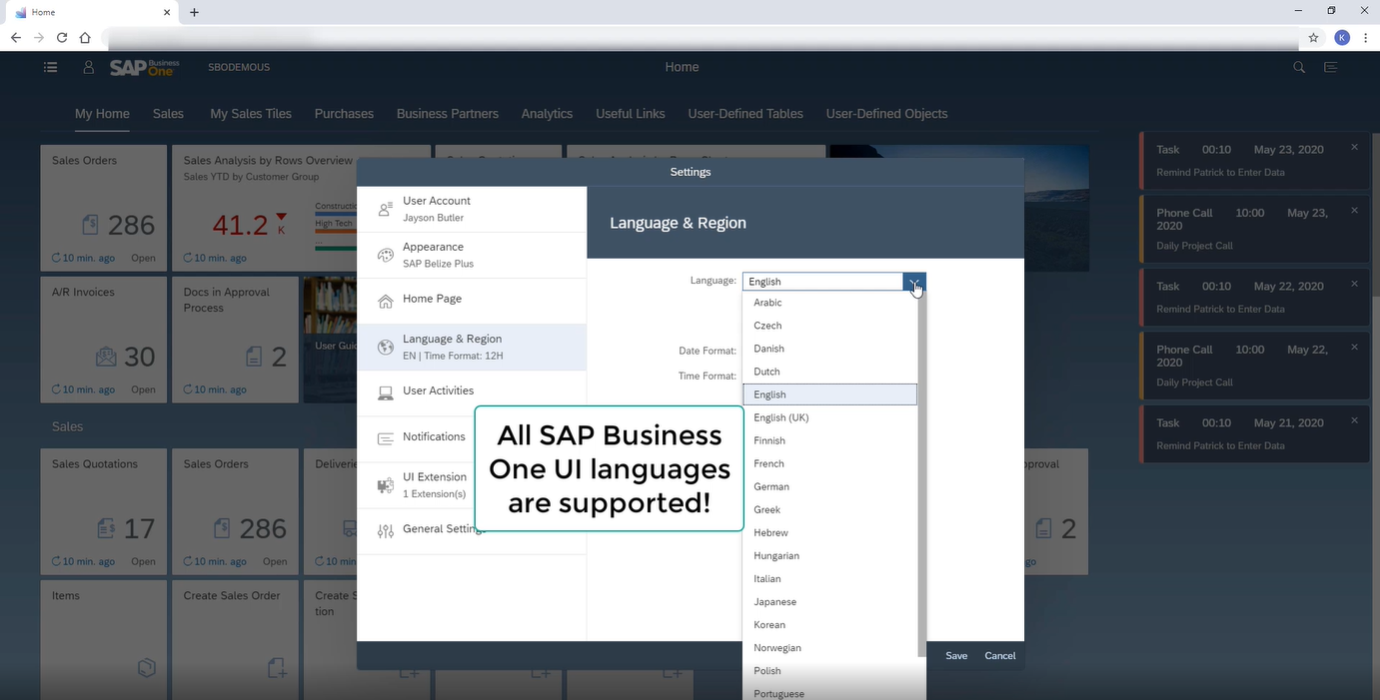The image size is (1380, 700).
Task: Bookmark this page with the star icon
Action: (1314, 38)
